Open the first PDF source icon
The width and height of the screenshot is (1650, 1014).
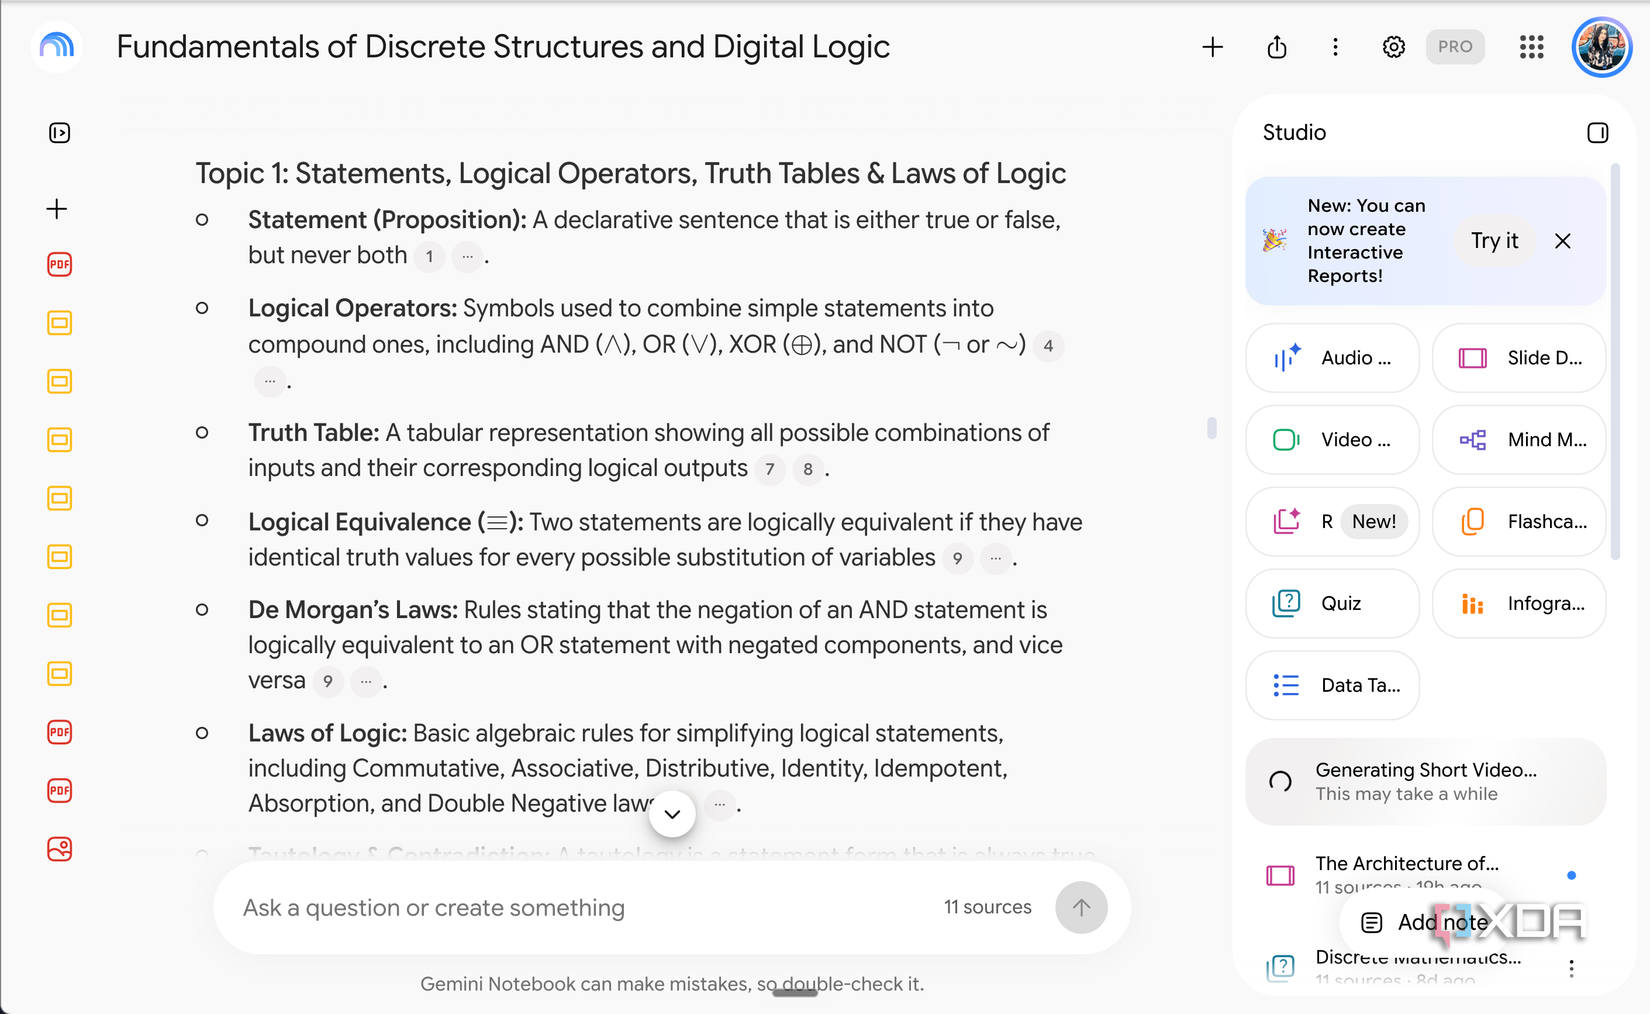60,265
